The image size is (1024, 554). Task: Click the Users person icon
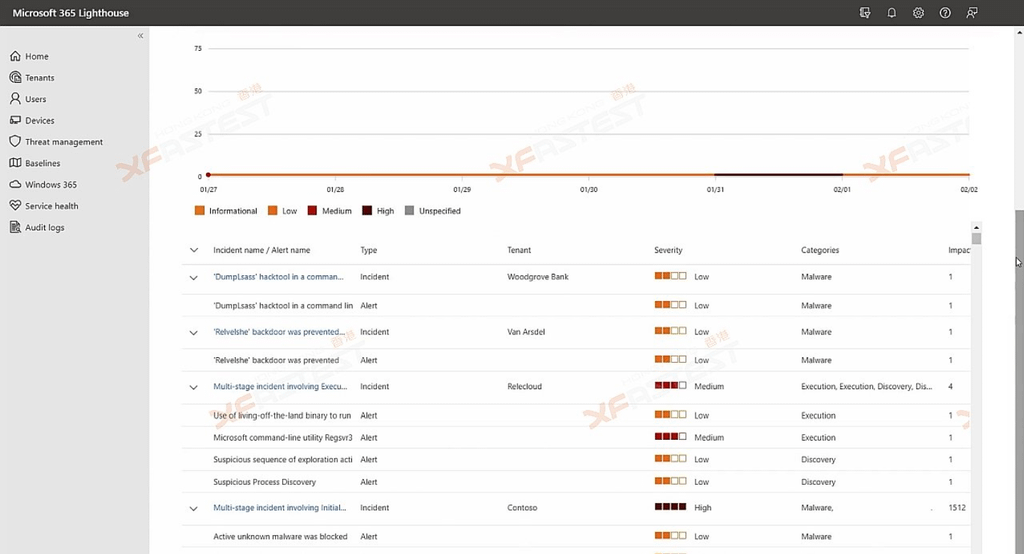coord(15,99)
